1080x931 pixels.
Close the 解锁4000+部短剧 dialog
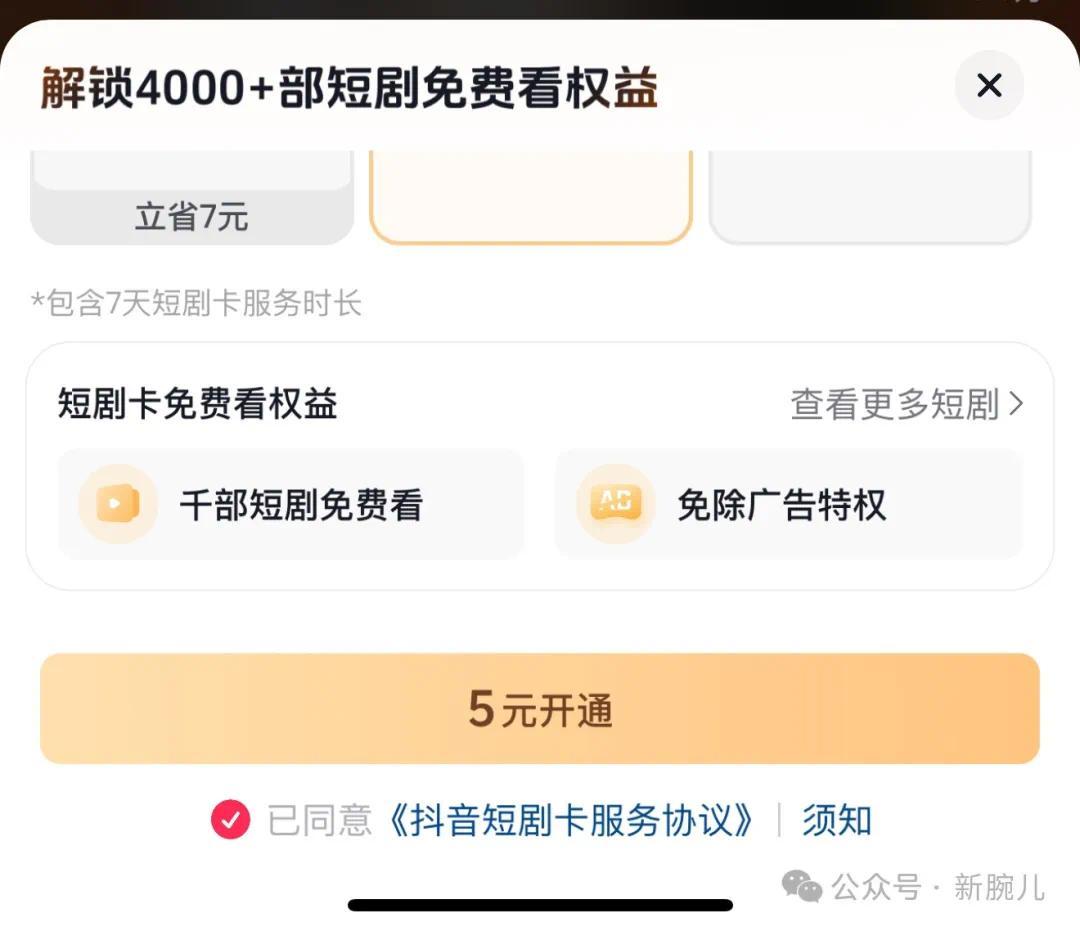click(989, 86)
